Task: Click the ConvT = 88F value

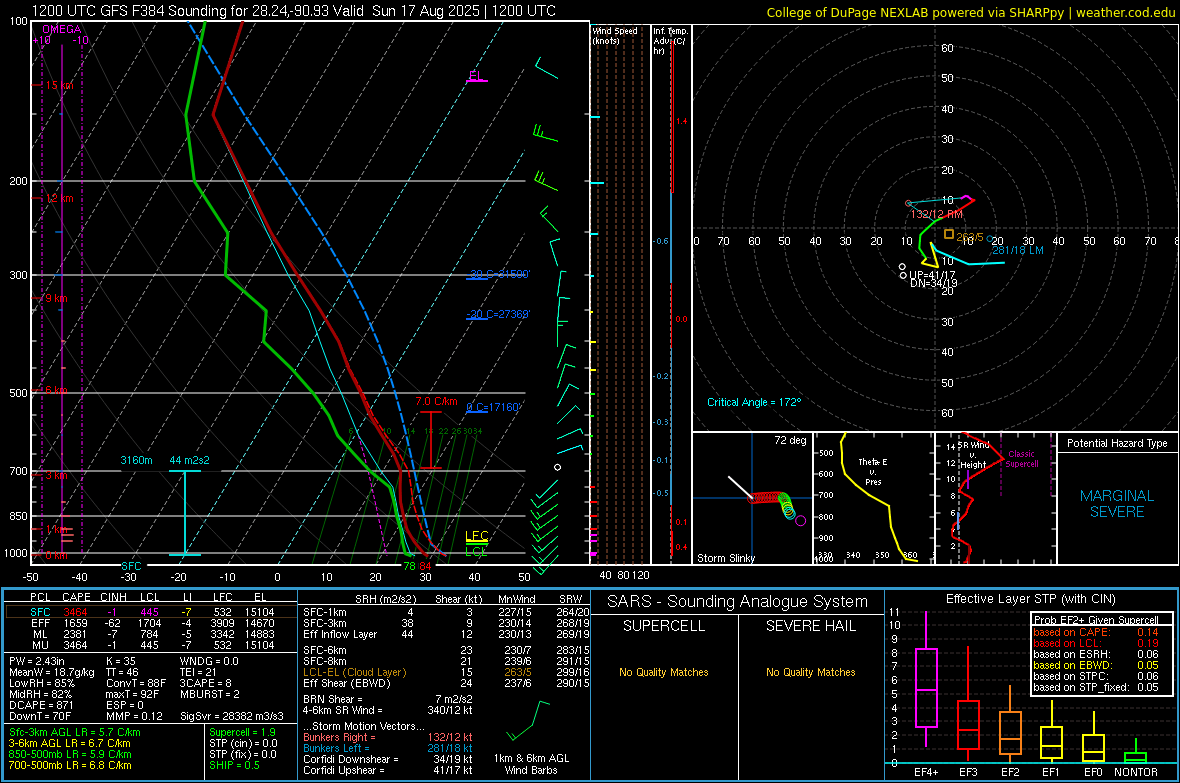Action: tap(136, 683)
